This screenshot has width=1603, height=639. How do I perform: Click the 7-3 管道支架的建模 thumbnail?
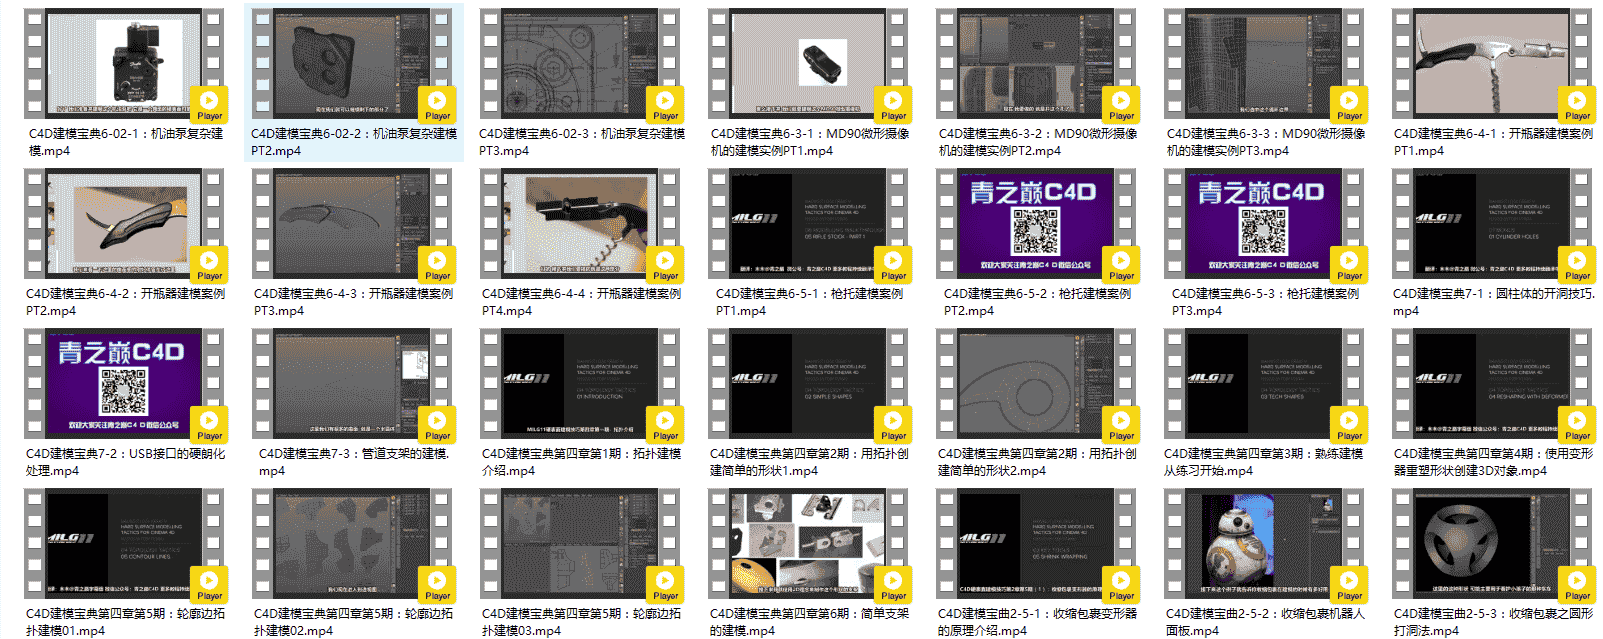[x=354, y=384]
